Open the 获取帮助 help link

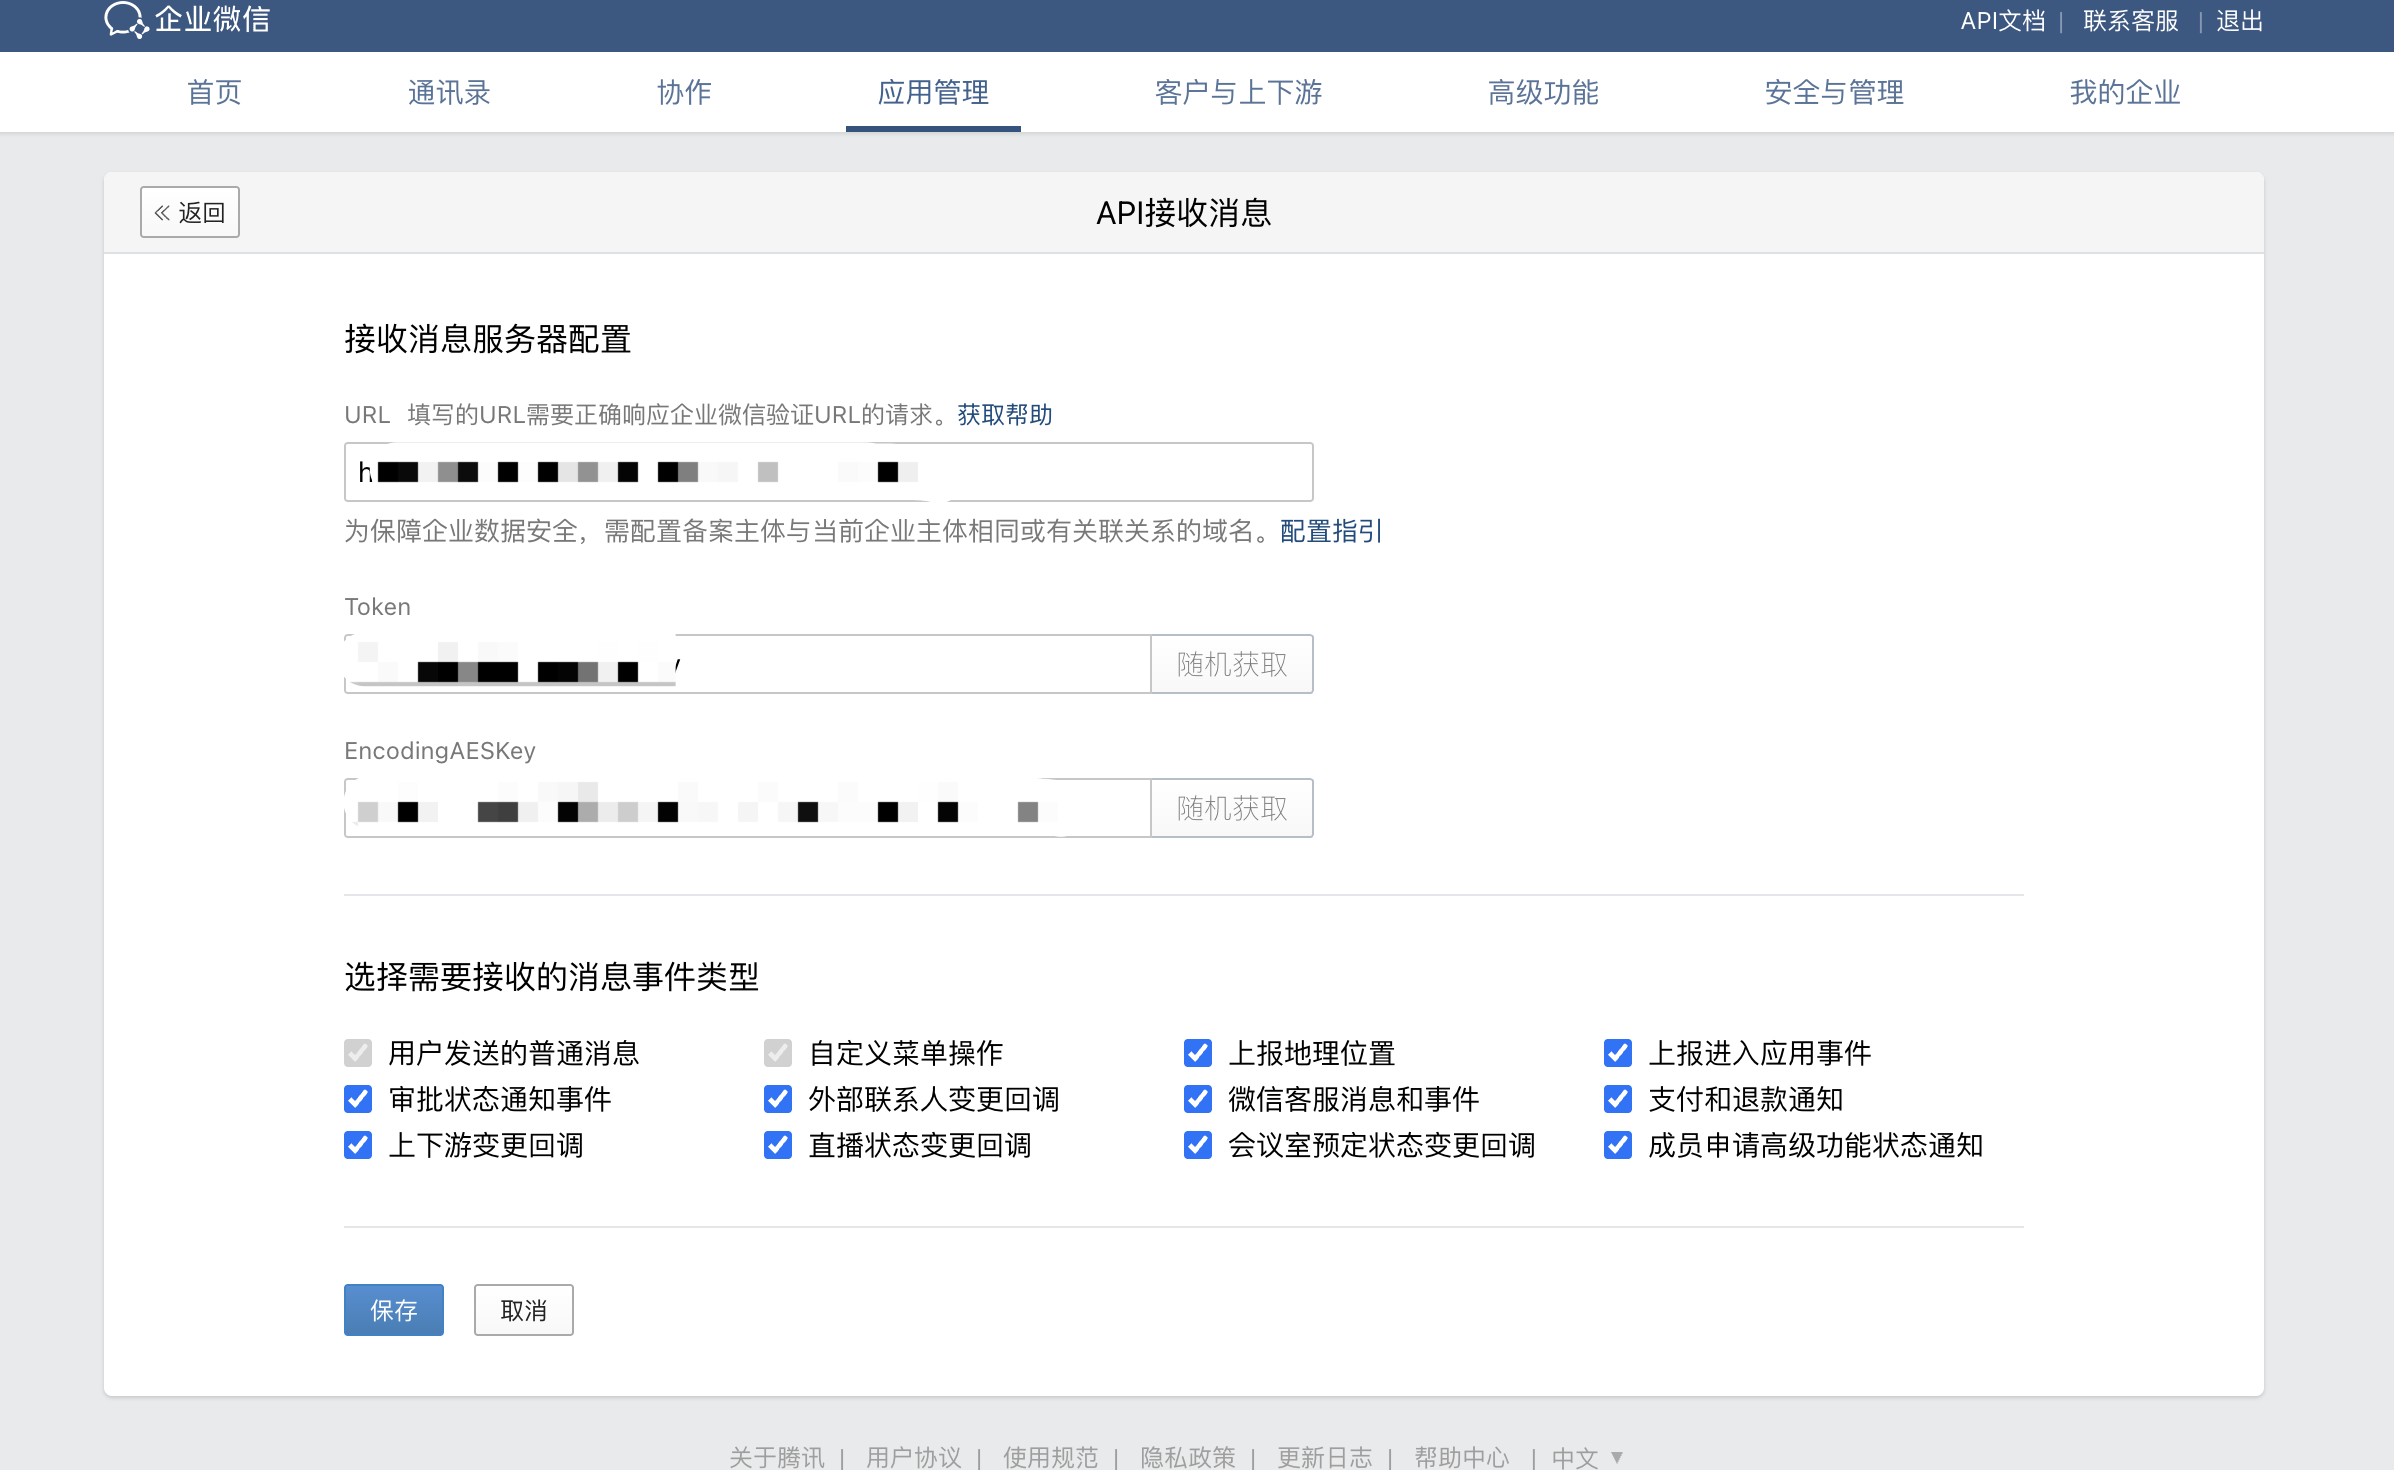coord(1003,415)
